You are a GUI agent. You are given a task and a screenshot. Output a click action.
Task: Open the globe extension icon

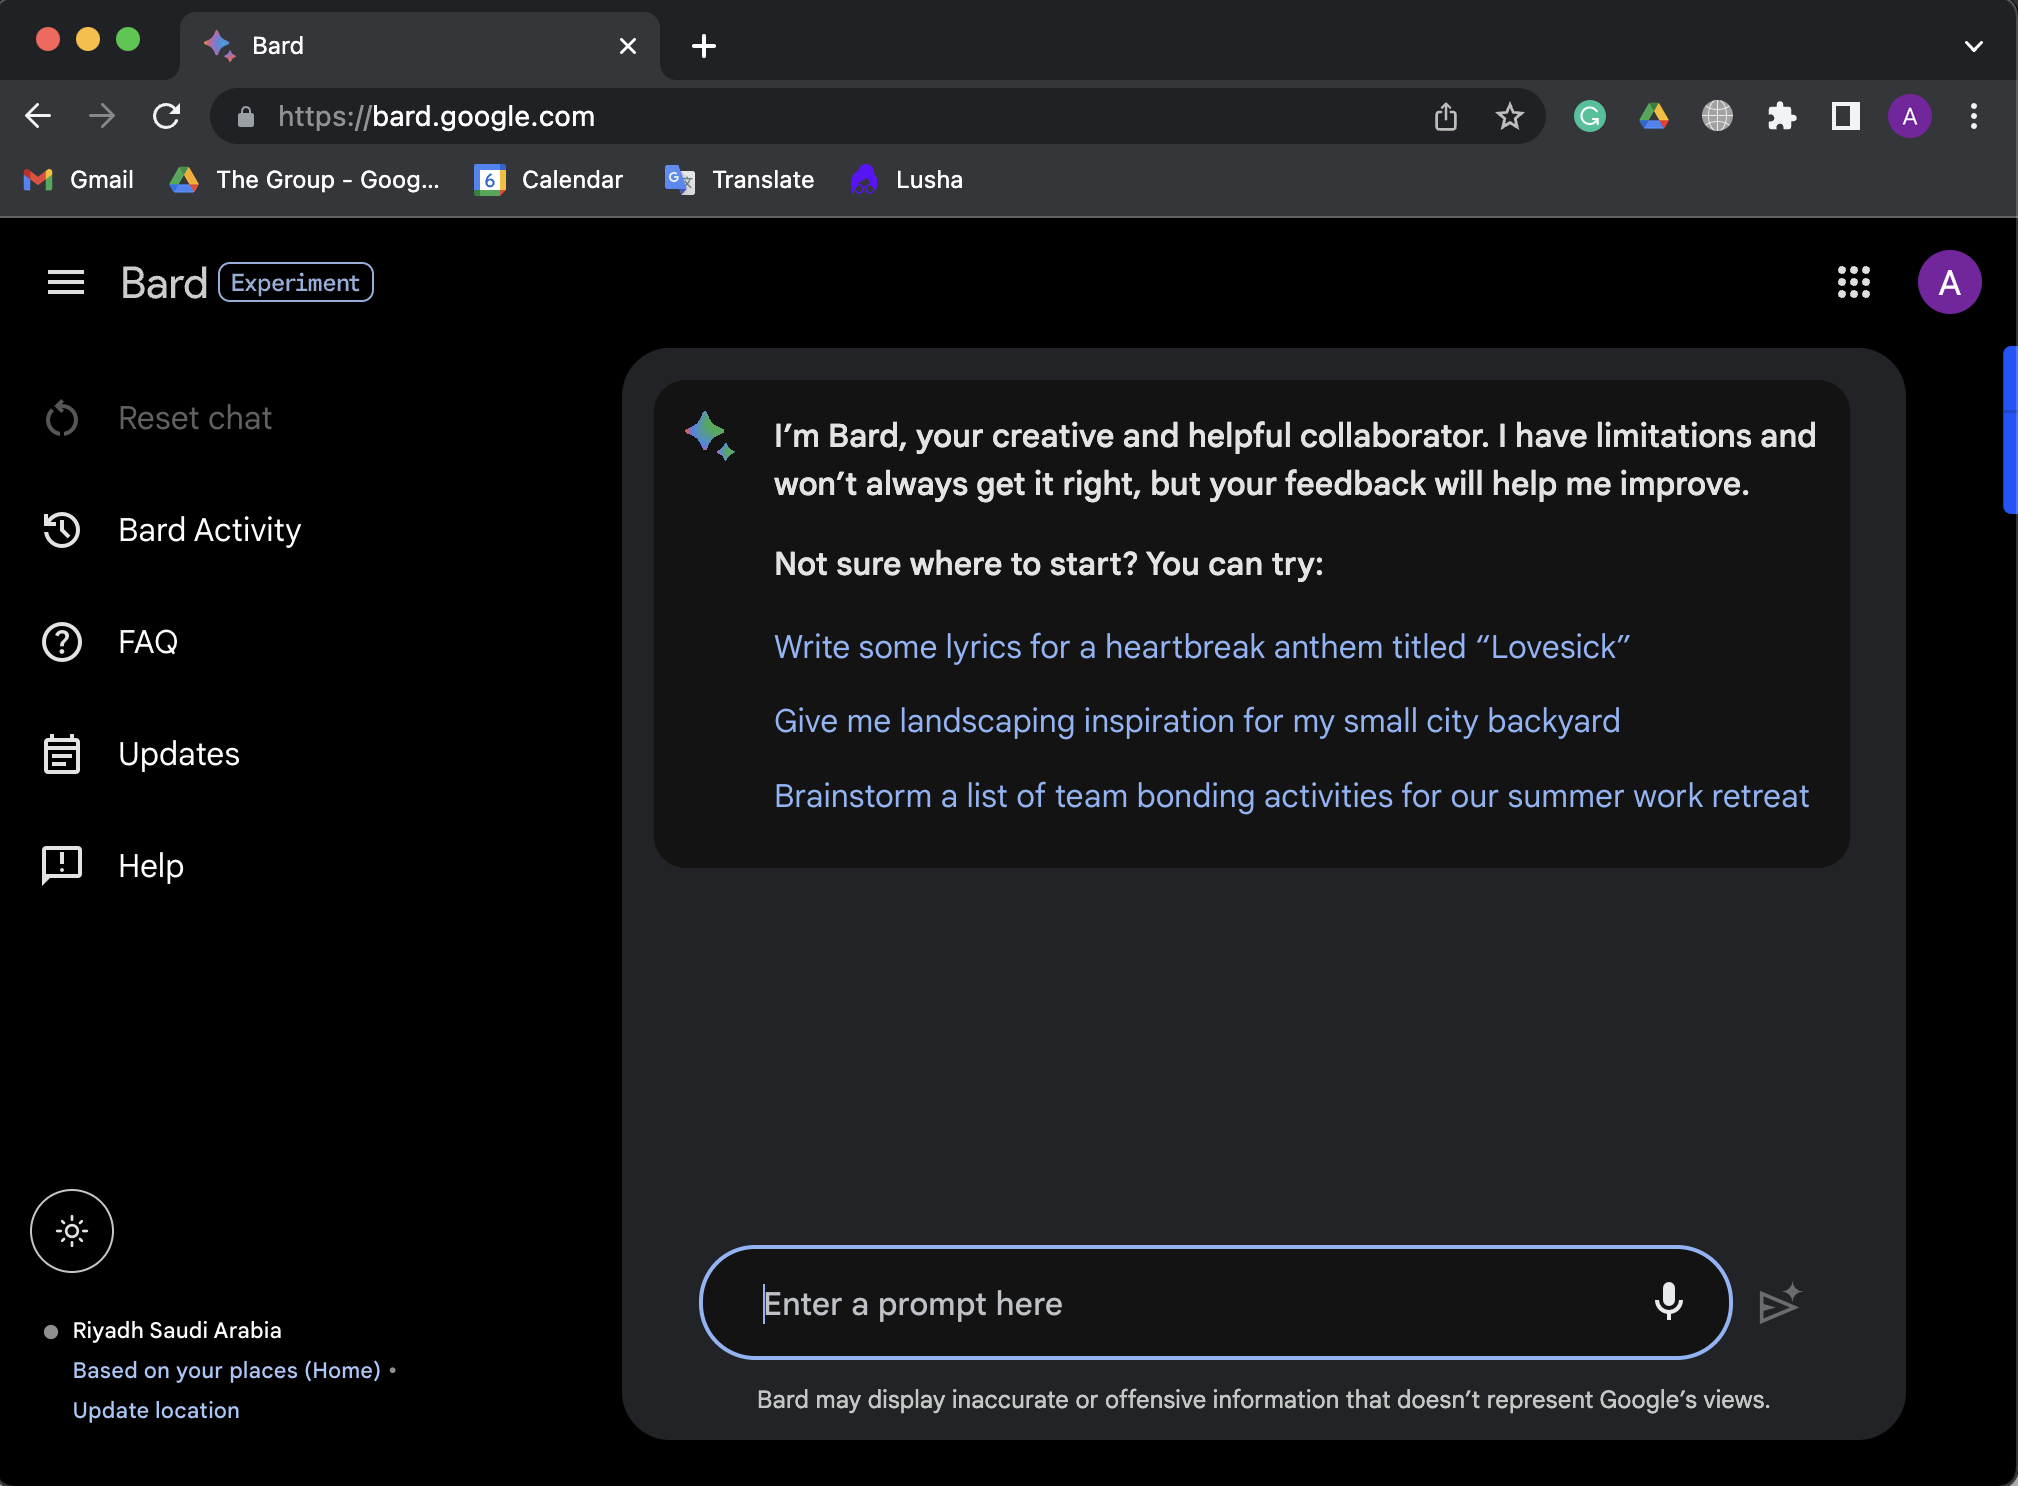point(1718,116)
